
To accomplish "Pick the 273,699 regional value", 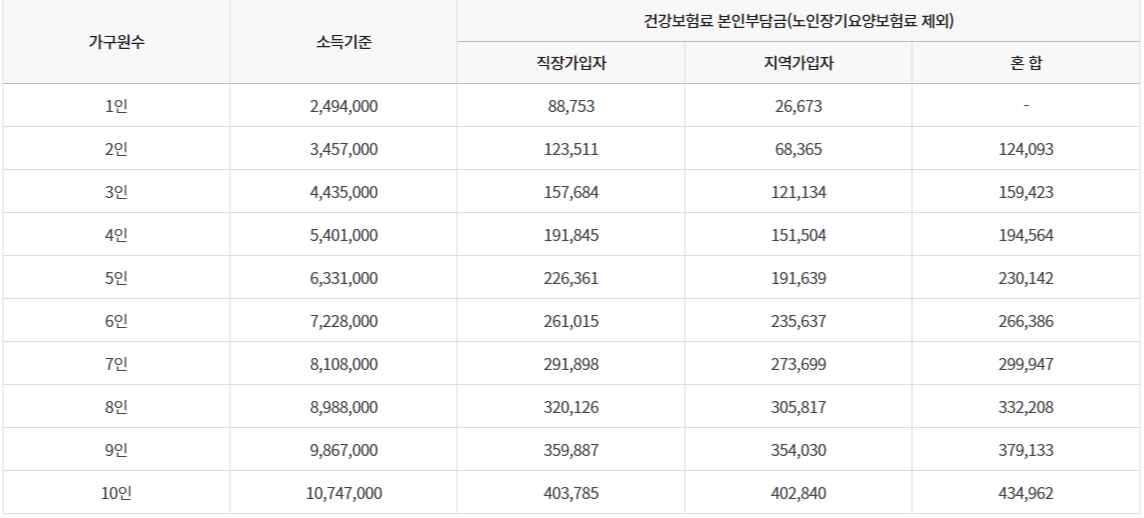I will click(x=798, y=364).
